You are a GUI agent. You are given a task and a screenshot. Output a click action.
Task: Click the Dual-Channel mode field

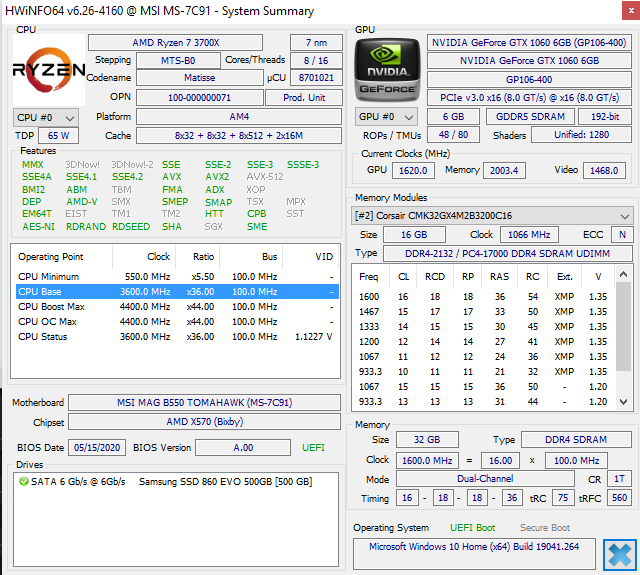pyautogui.click(x=485, y=479)
